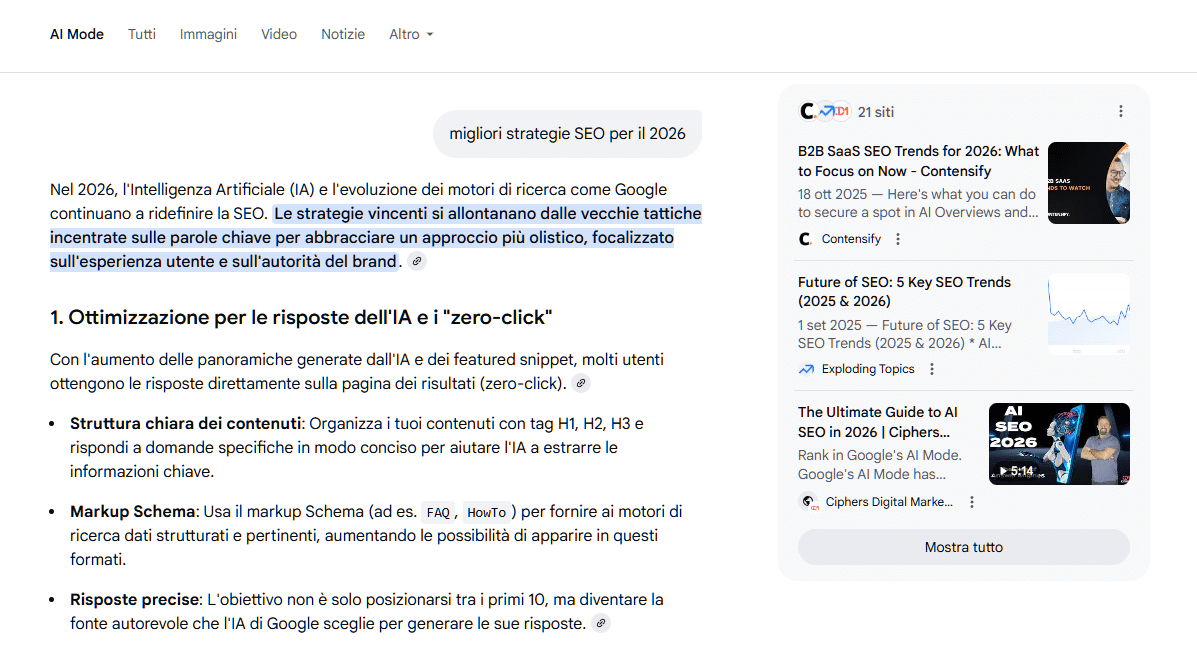The image size is (1197, 660).
Task: Click the link icon after 'Risposte precise' bullet
Action: point(600,624)
